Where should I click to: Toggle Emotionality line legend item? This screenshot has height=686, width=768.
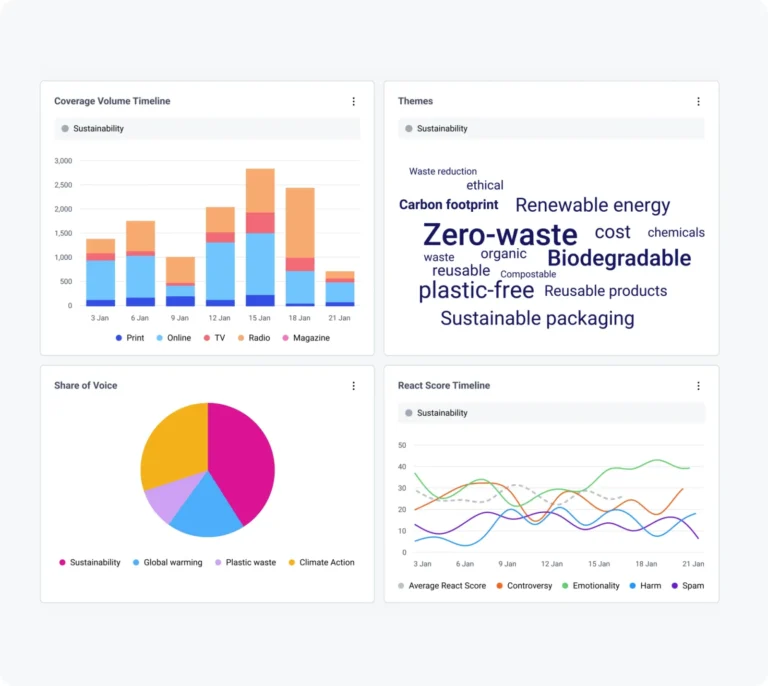[591, 586]
